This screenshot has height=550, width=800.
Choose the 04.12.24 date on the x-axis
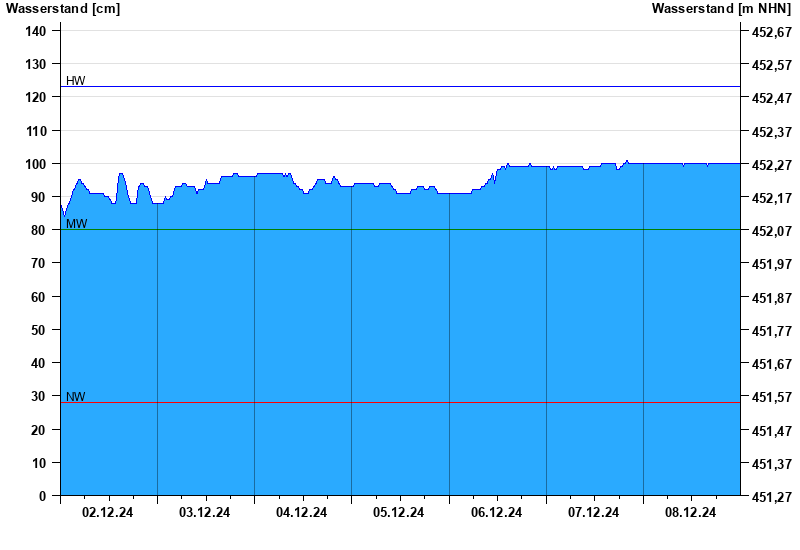pos(302,513)
